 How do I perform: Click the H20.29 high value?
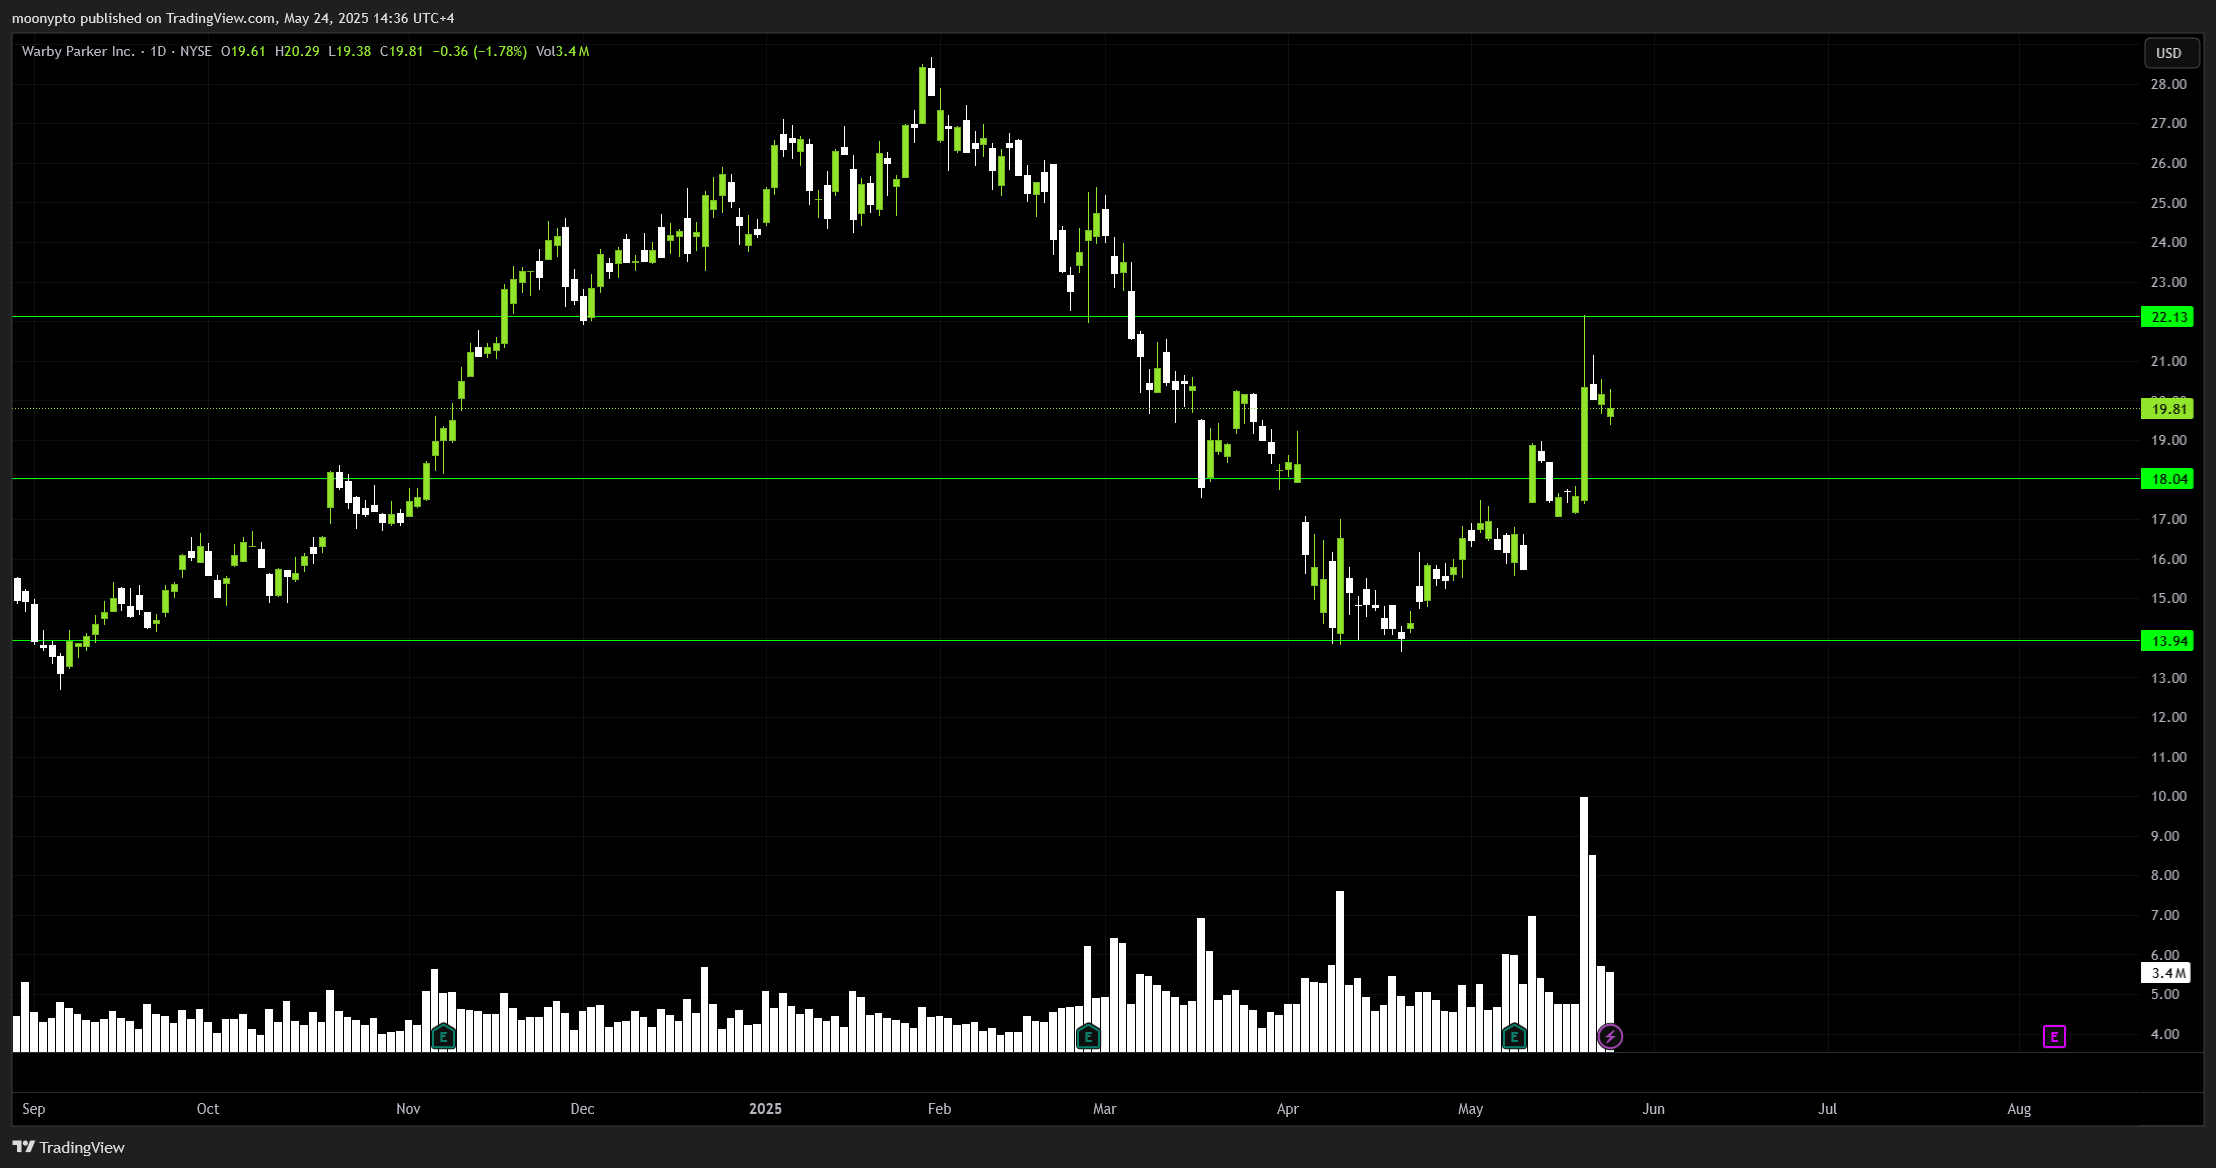click(x=297, y=51)
